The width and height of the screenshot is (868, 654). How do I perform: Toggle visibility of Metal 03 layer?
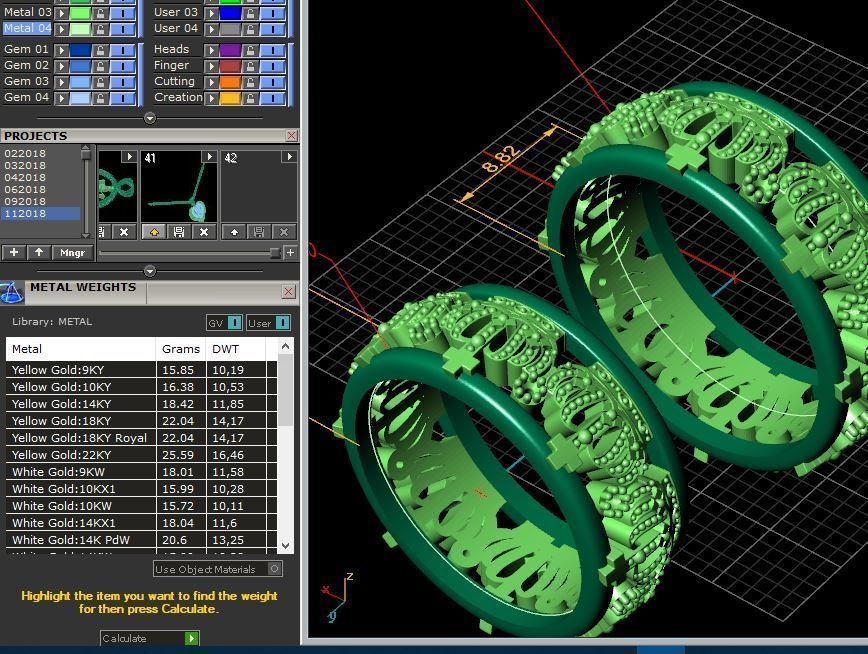(122, 13)
